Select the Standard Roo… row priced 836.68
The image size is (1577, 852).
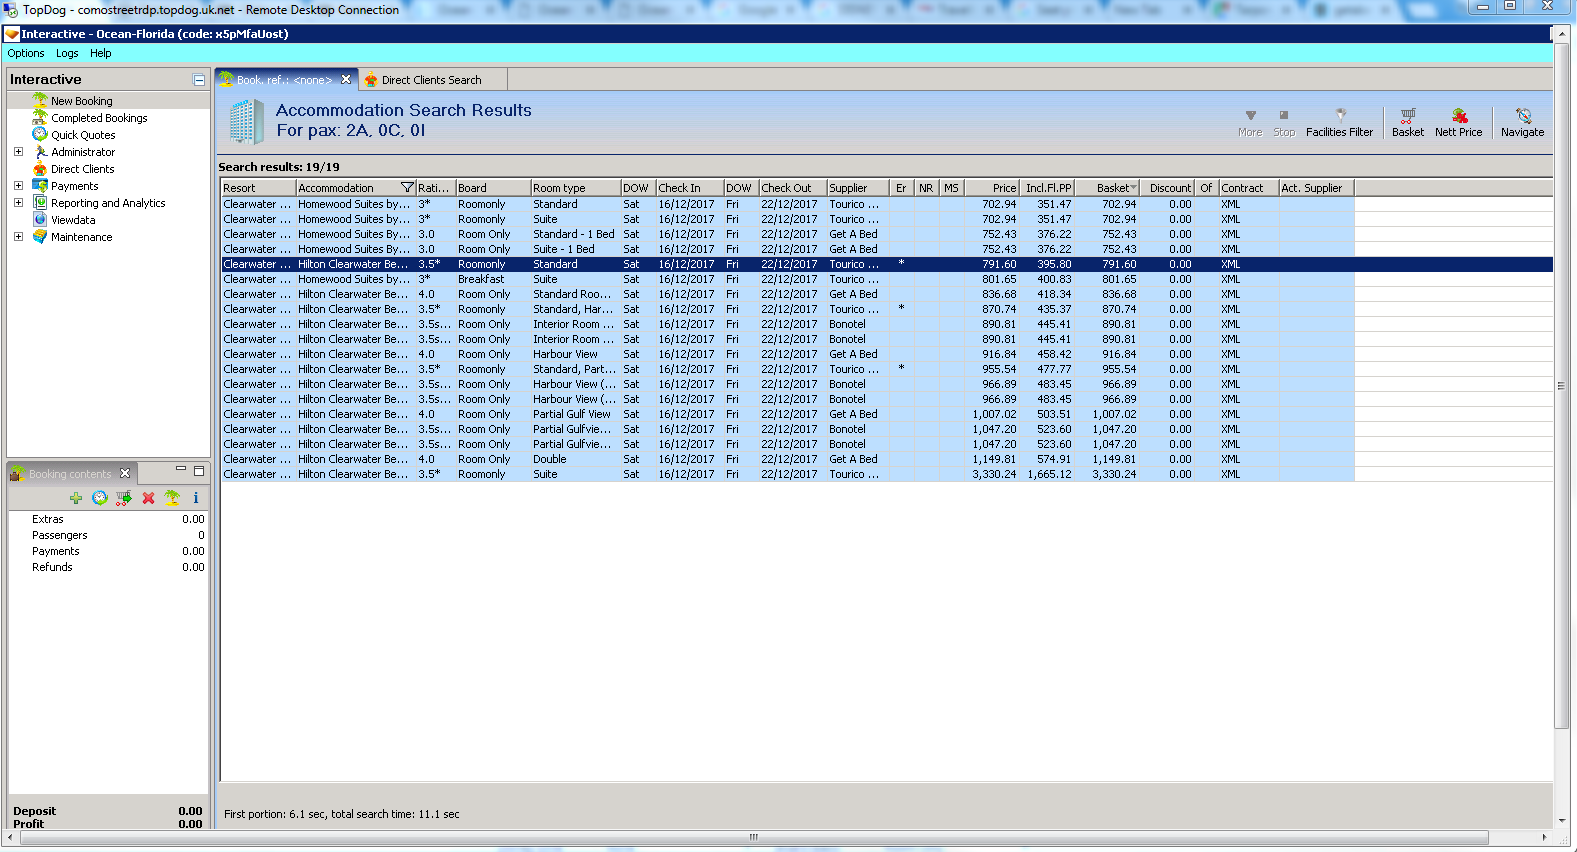coord(787,294)
